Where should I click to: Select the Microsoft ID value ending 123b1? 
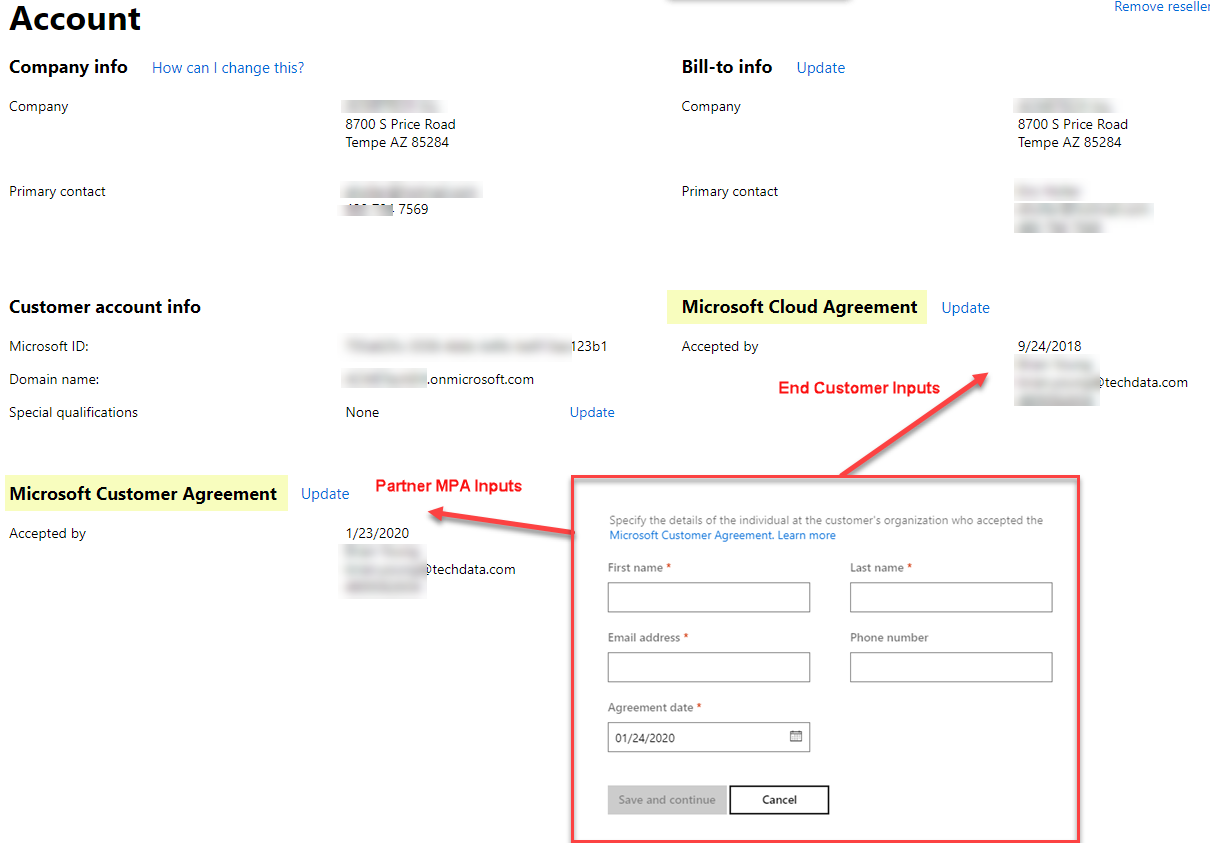(477, 346)
